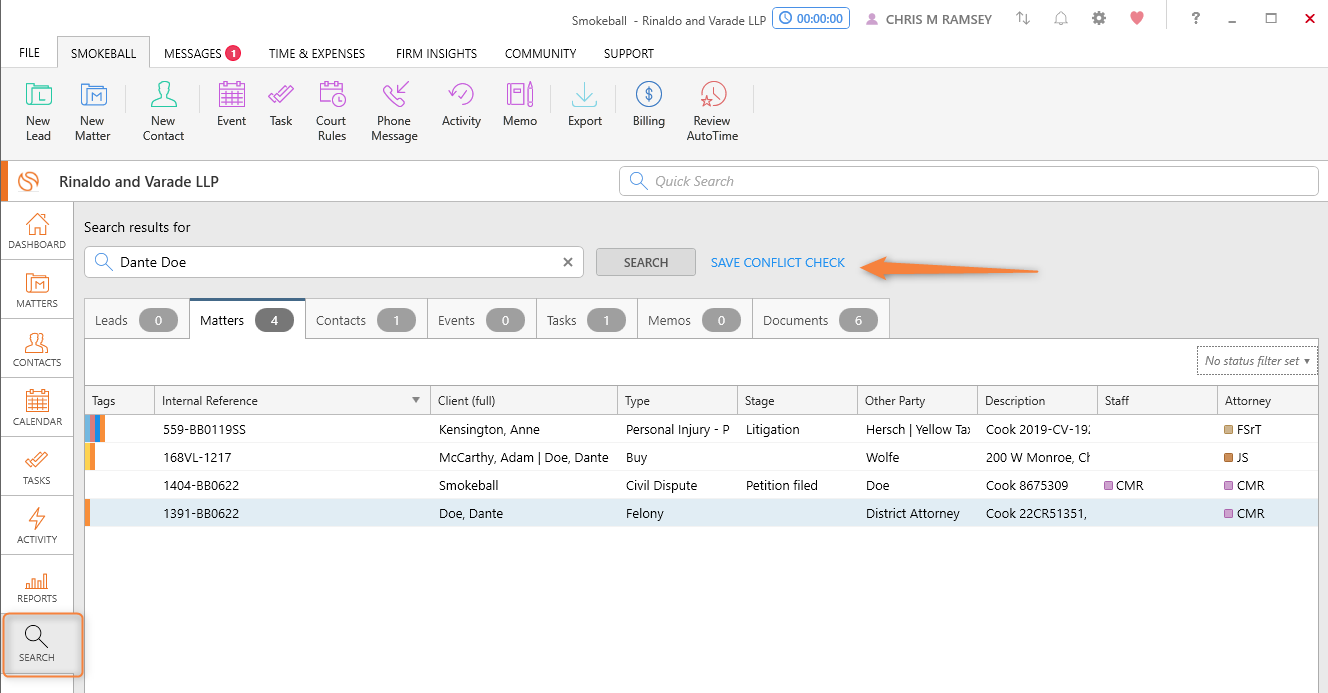Create a Memo from the ribbon
Viewport: 1328px width, 693px height.
(x=520, y=104)
